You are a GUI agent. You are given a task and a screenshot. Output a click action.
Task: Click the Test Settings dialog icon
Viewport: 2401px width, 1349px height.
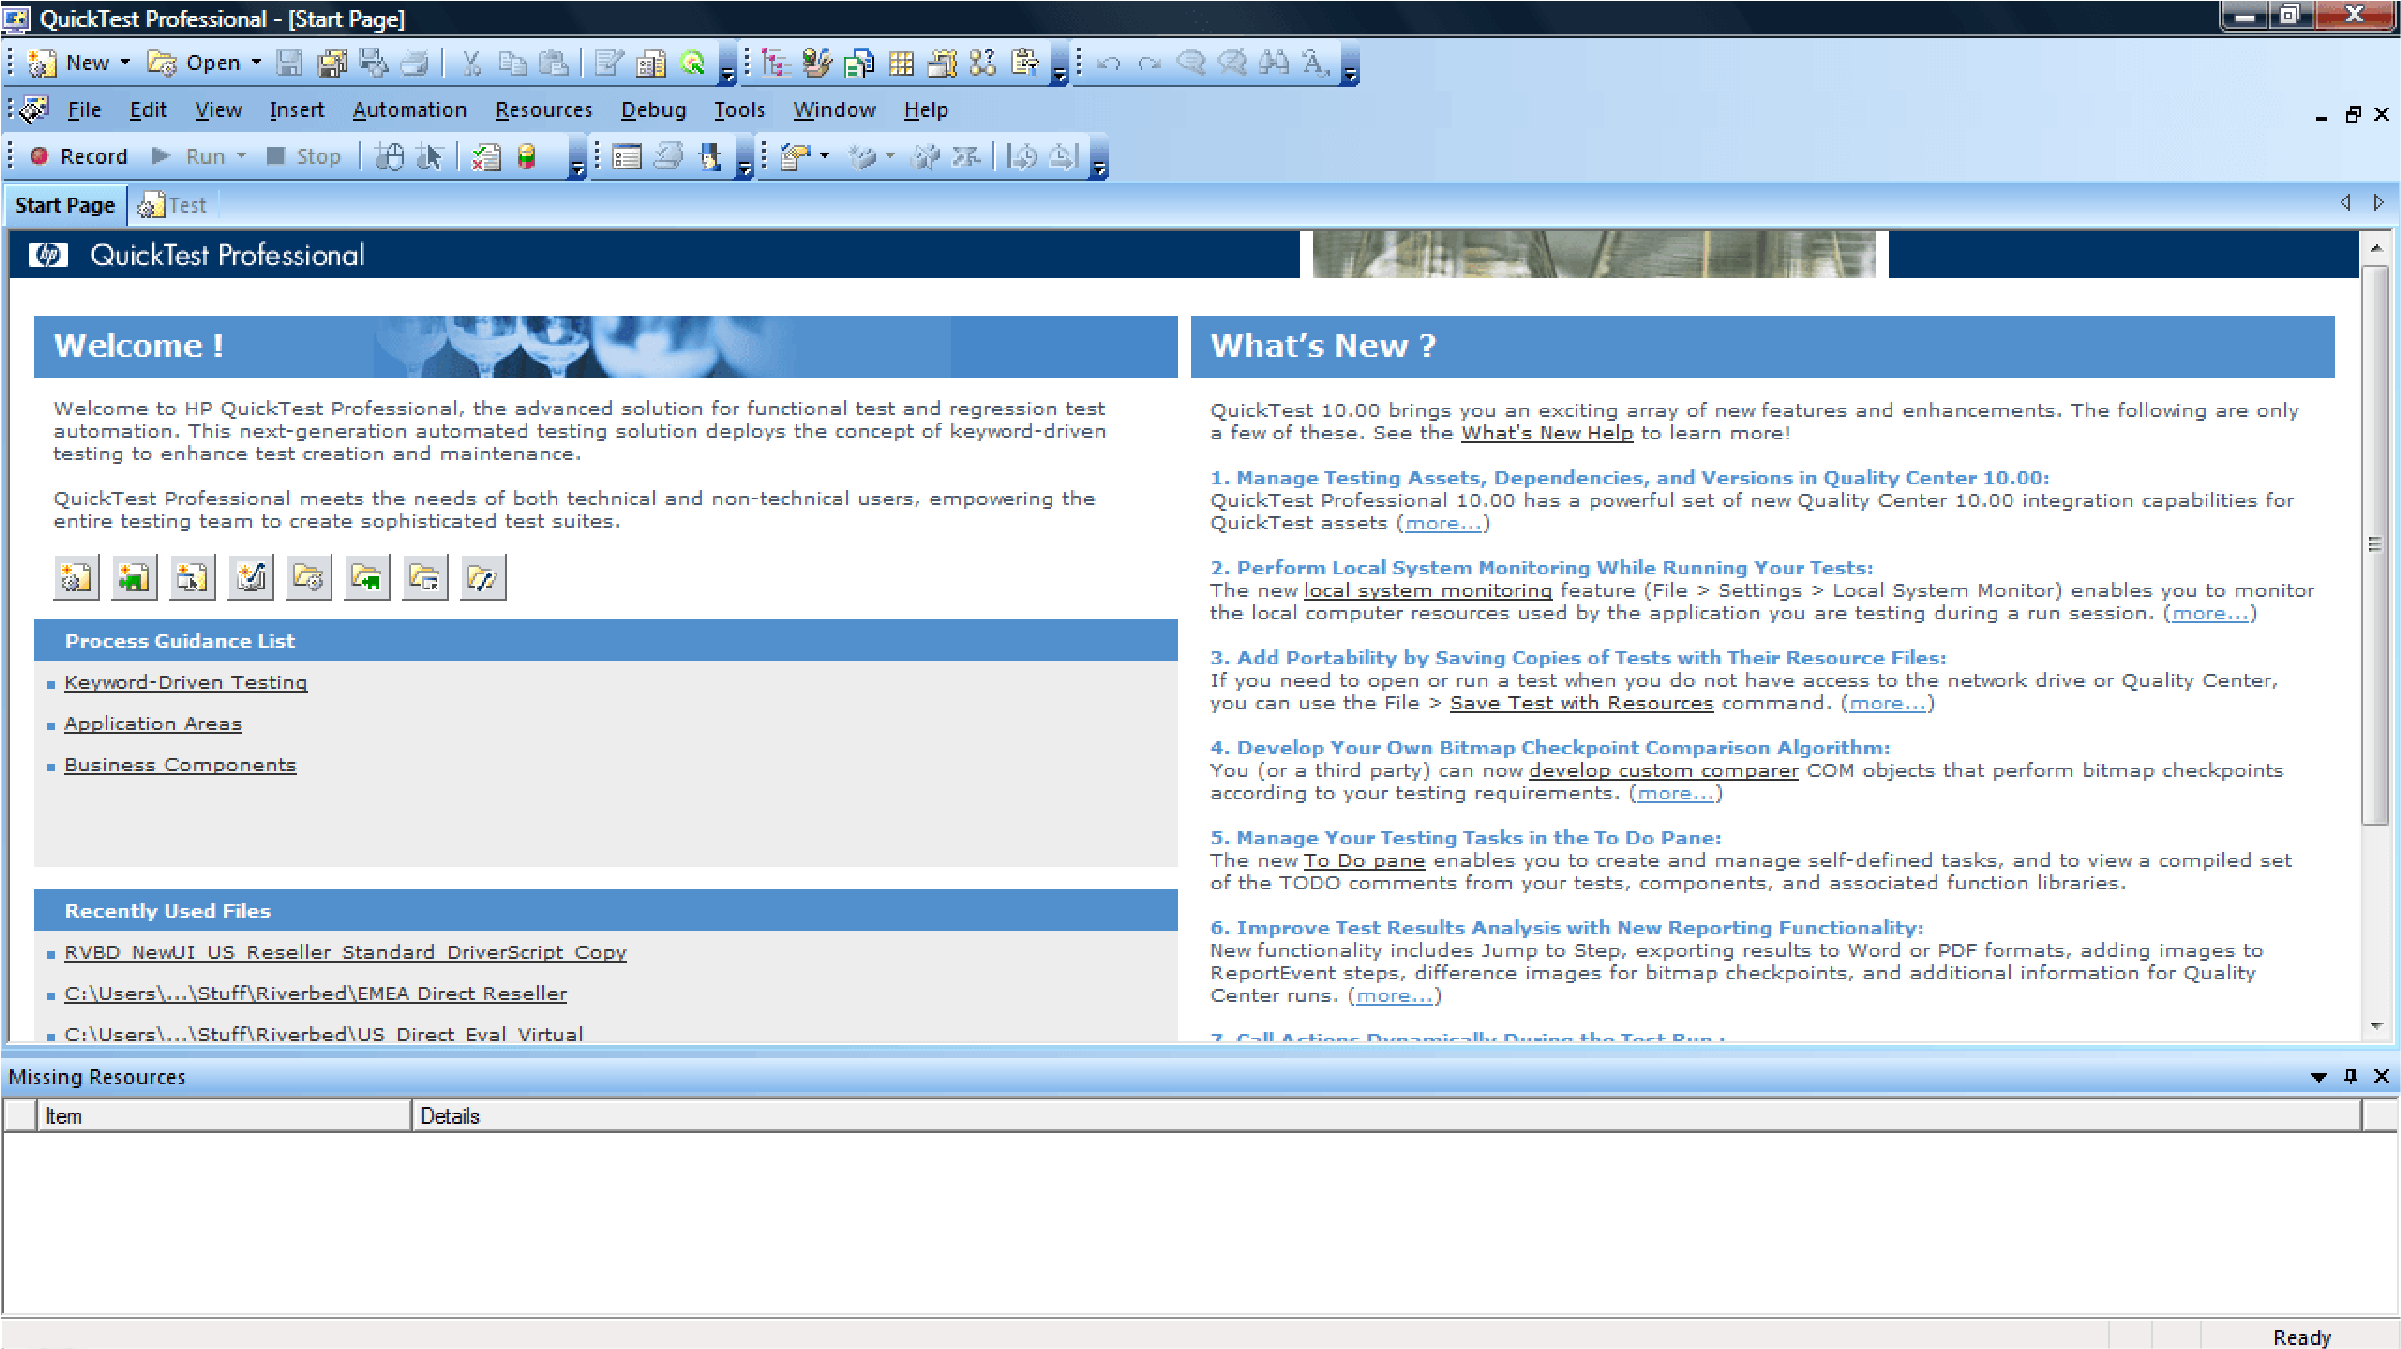[626, 156]
